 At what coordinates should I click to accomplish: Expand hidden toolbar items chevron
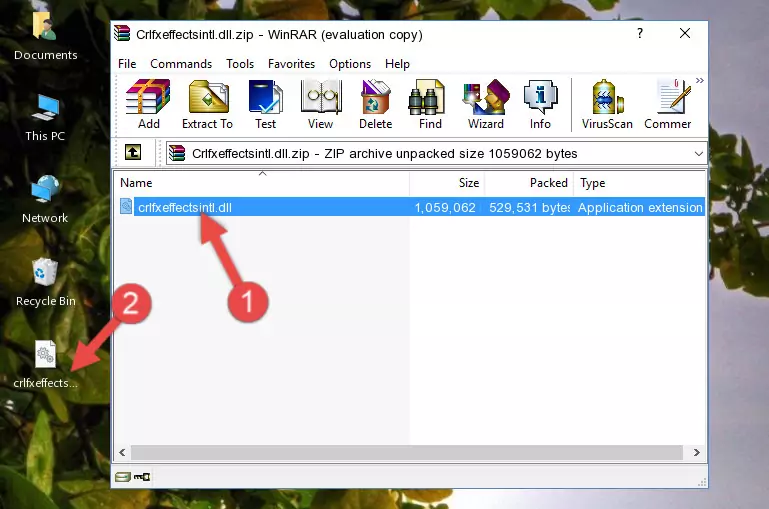pyautogui.click(x=700, y=80)
